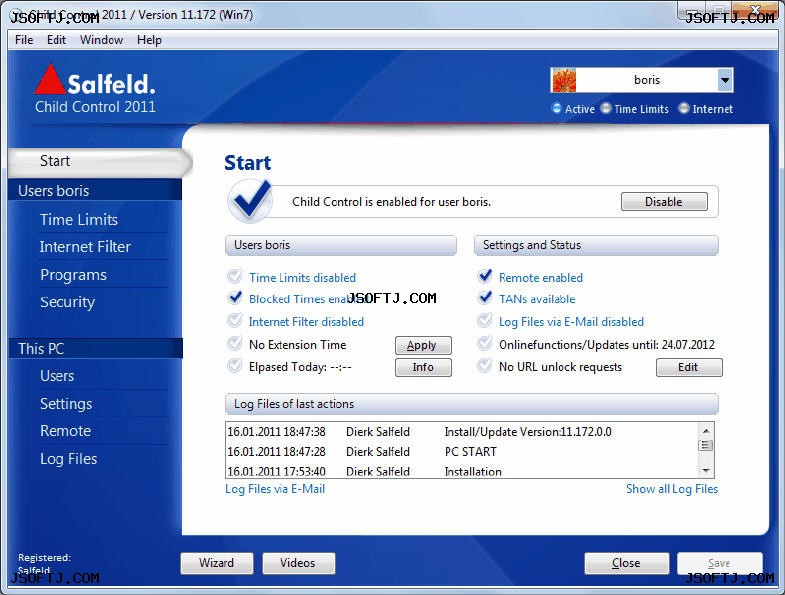
Task: Toggle TANs available checkmark
Action: [x=485, y=298]
